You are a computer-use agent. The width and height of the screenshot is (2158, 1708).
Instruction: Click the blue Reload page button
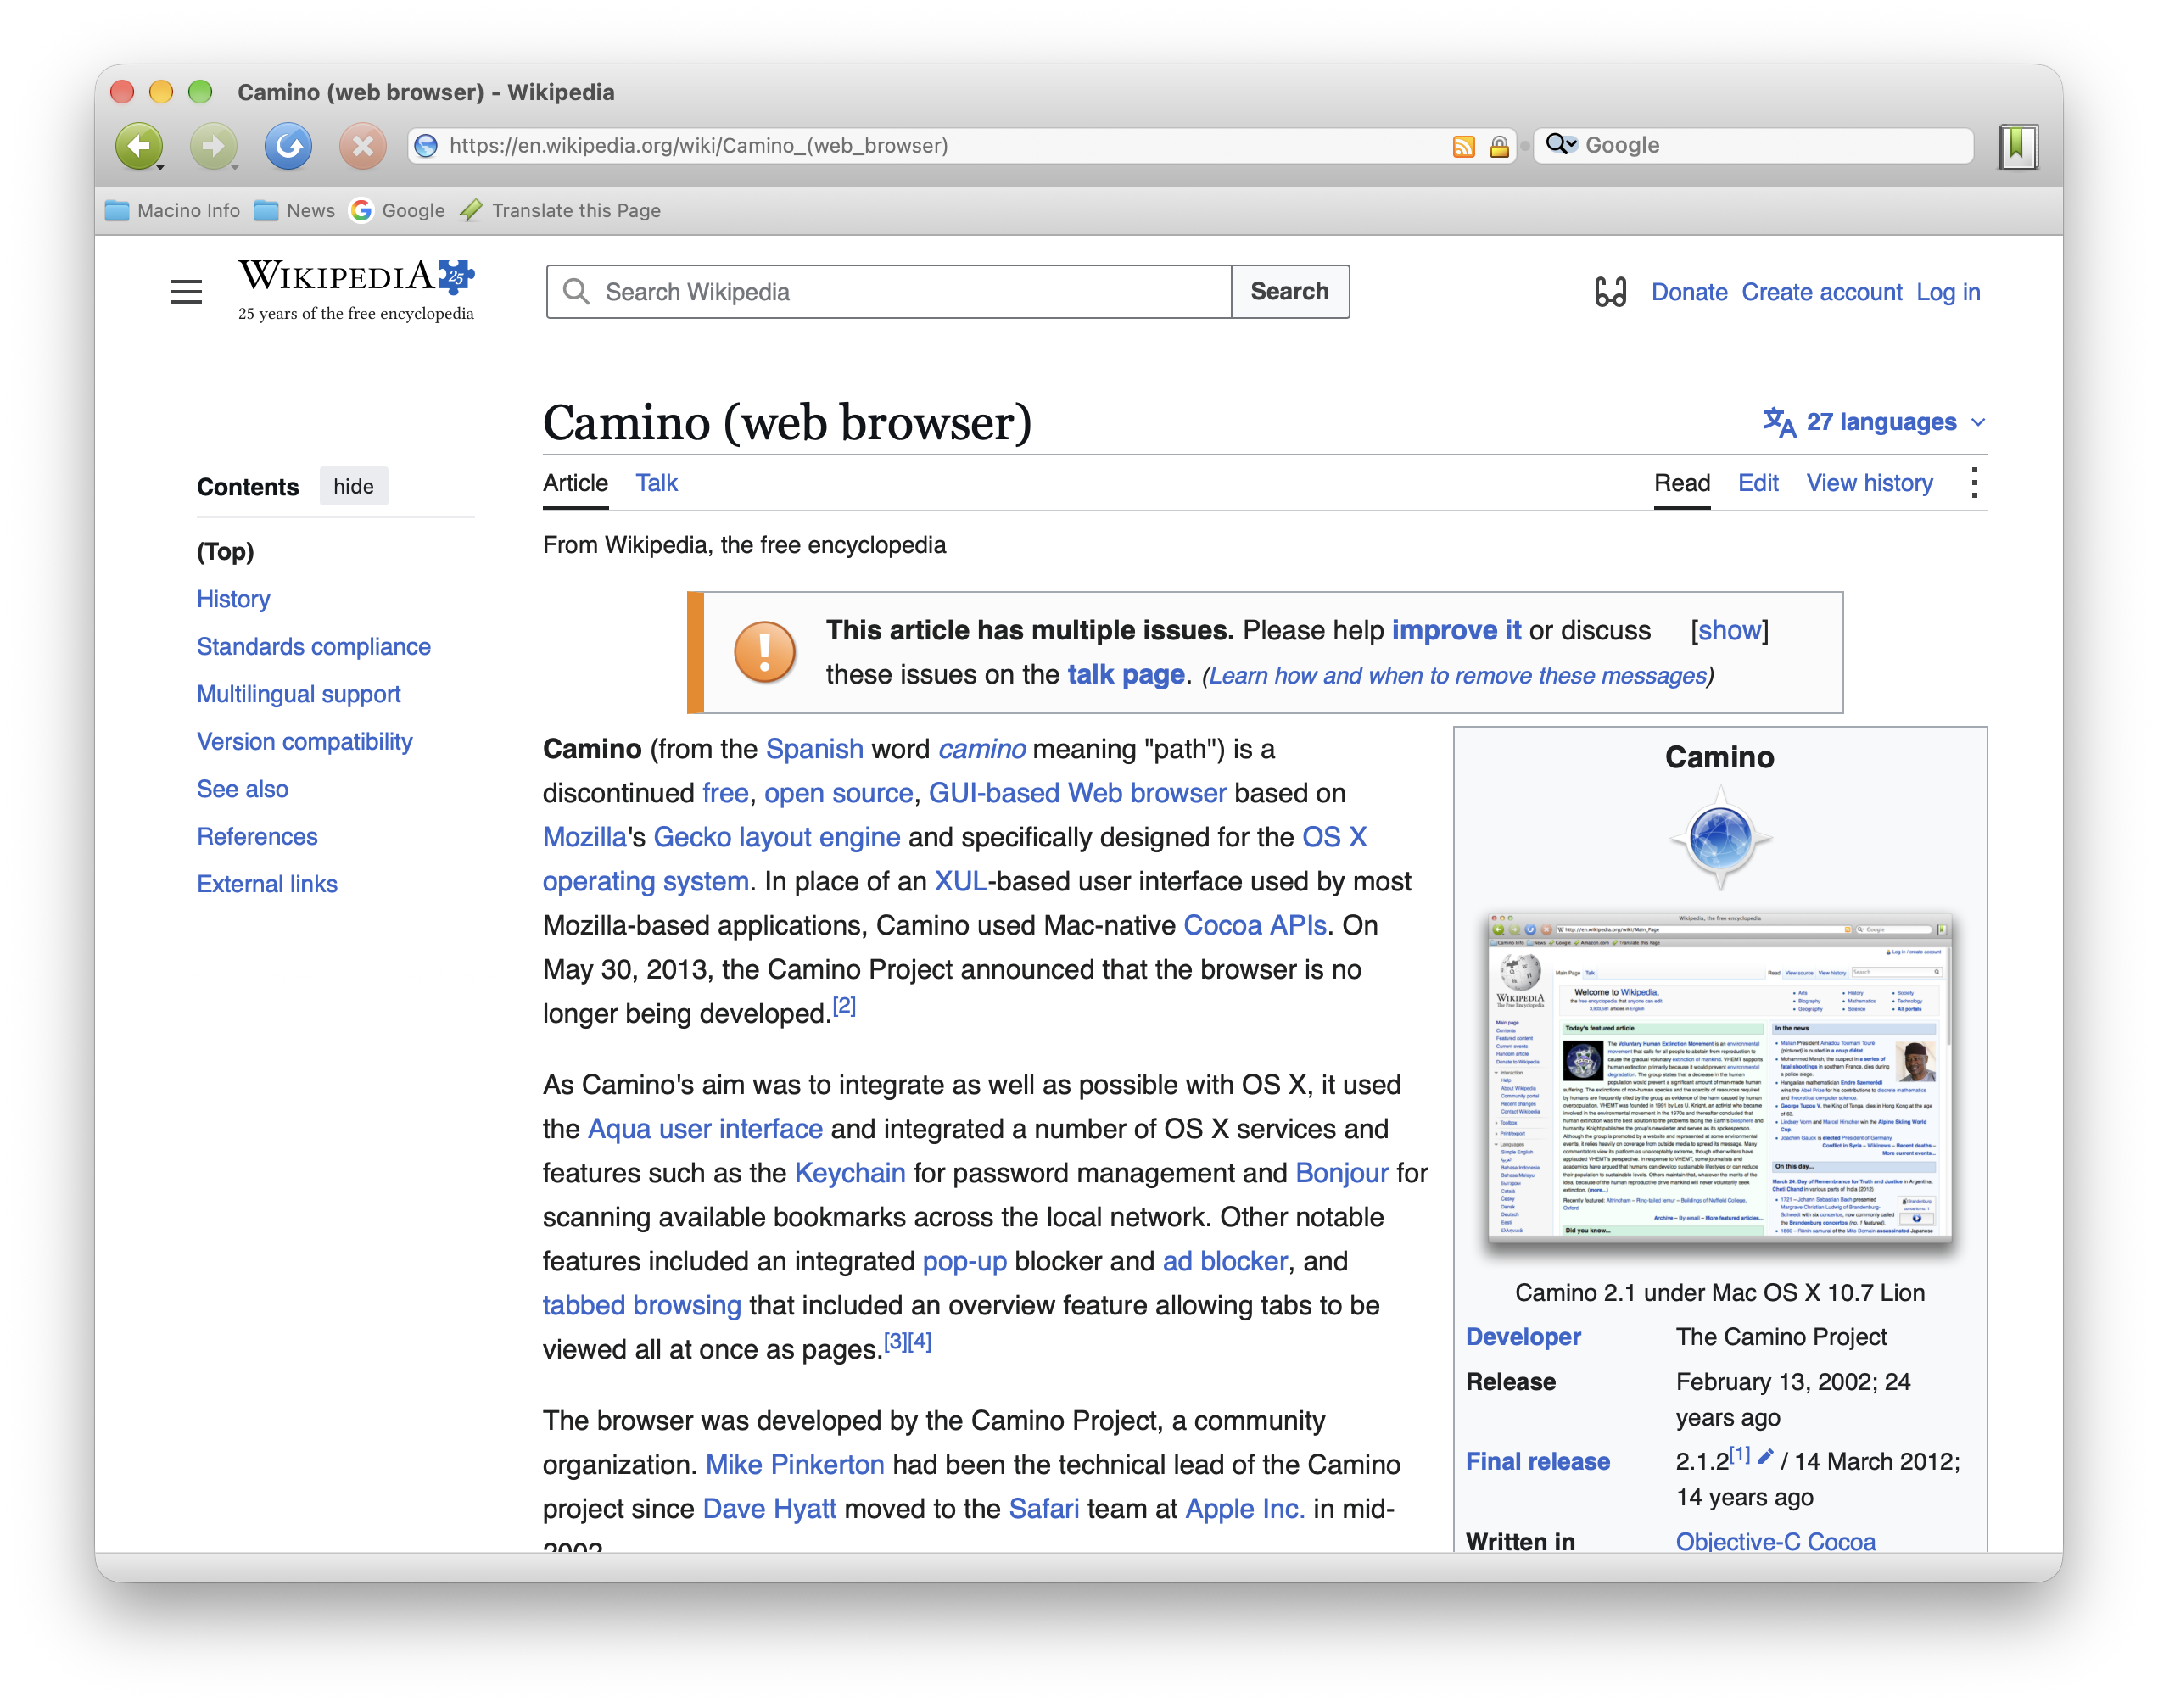click(x=288, y=146)
